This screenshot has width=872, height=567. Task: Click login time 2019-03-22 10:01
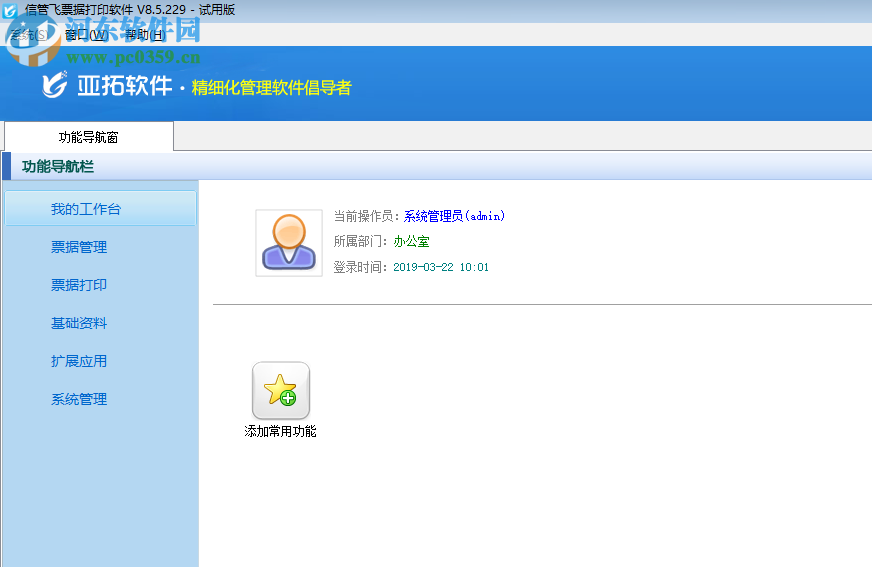[441, 267]
